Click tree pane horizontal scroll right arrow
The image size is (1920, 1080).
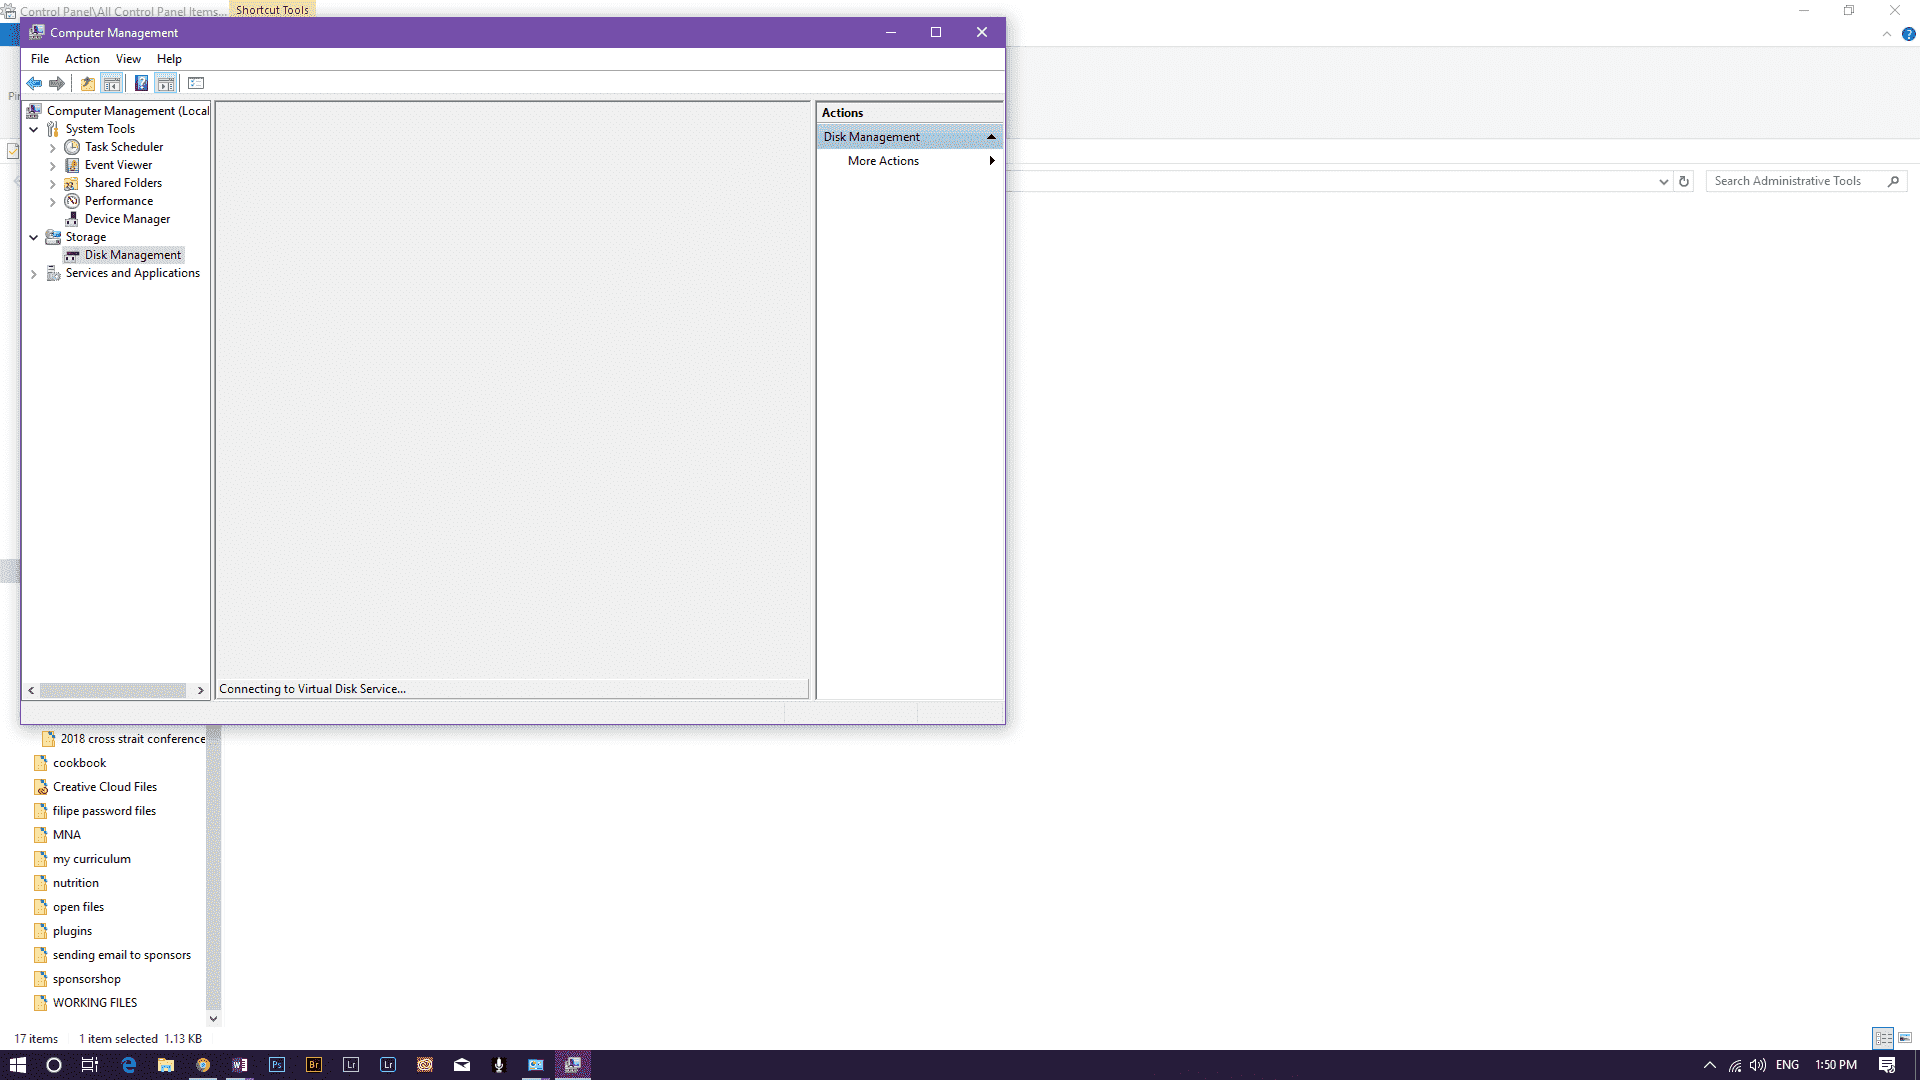[x=200, y=690]
